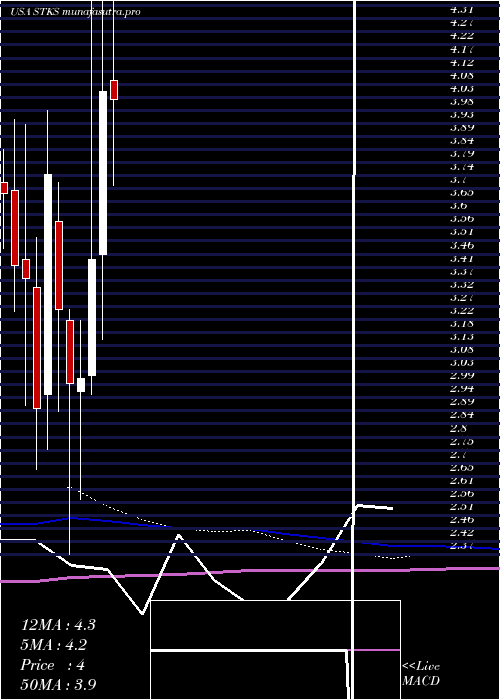This screenshot has height=700, width=500.
Task: Click the 2.37 price axis label
Action: point(462,546)
